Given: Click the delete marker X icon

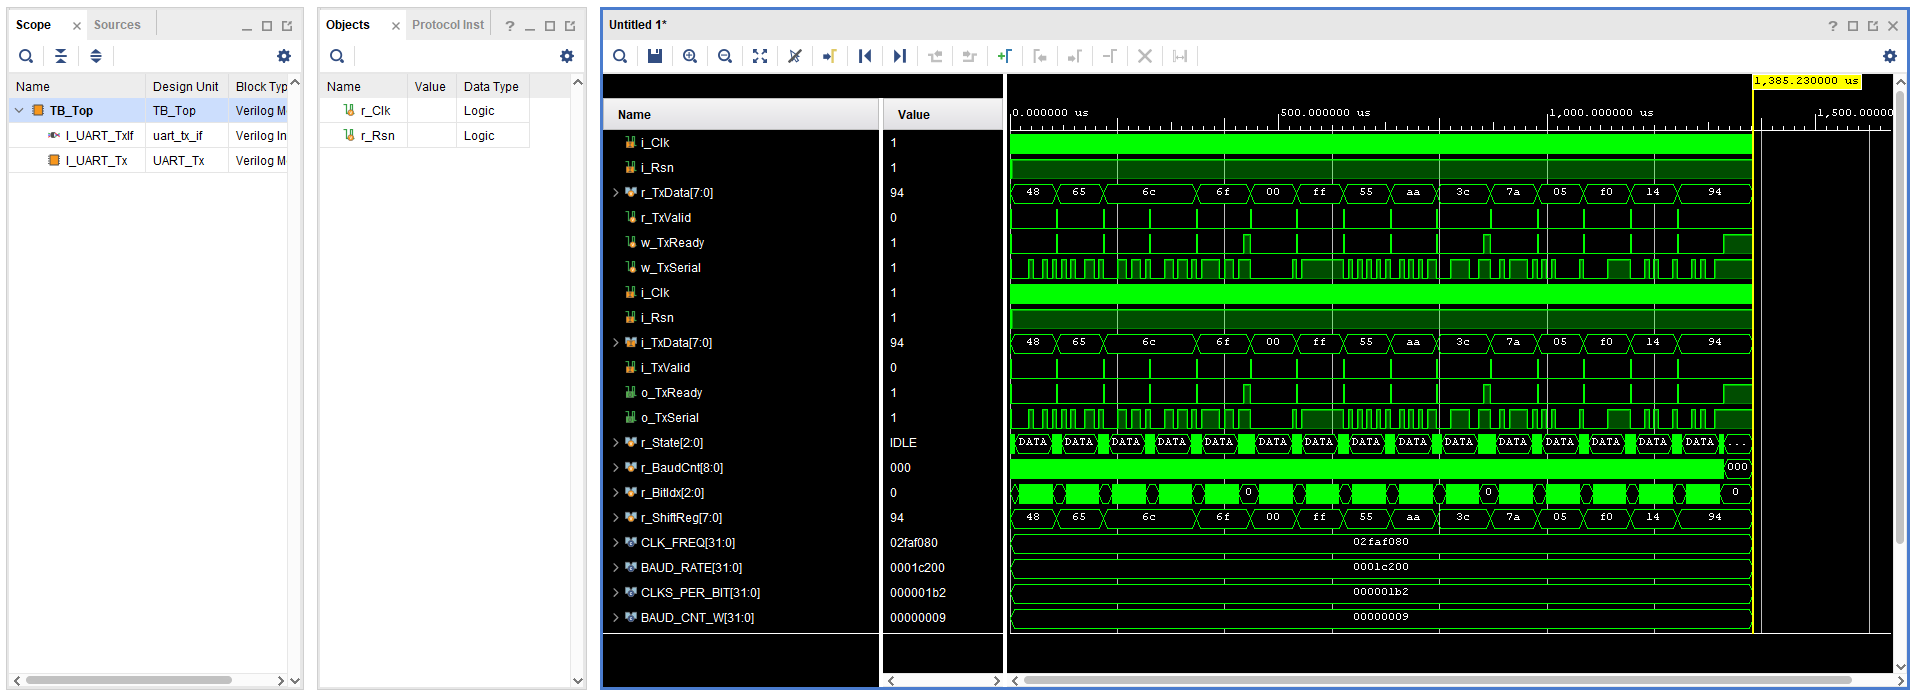Looking at the screenshot, I should point(1145,56).
